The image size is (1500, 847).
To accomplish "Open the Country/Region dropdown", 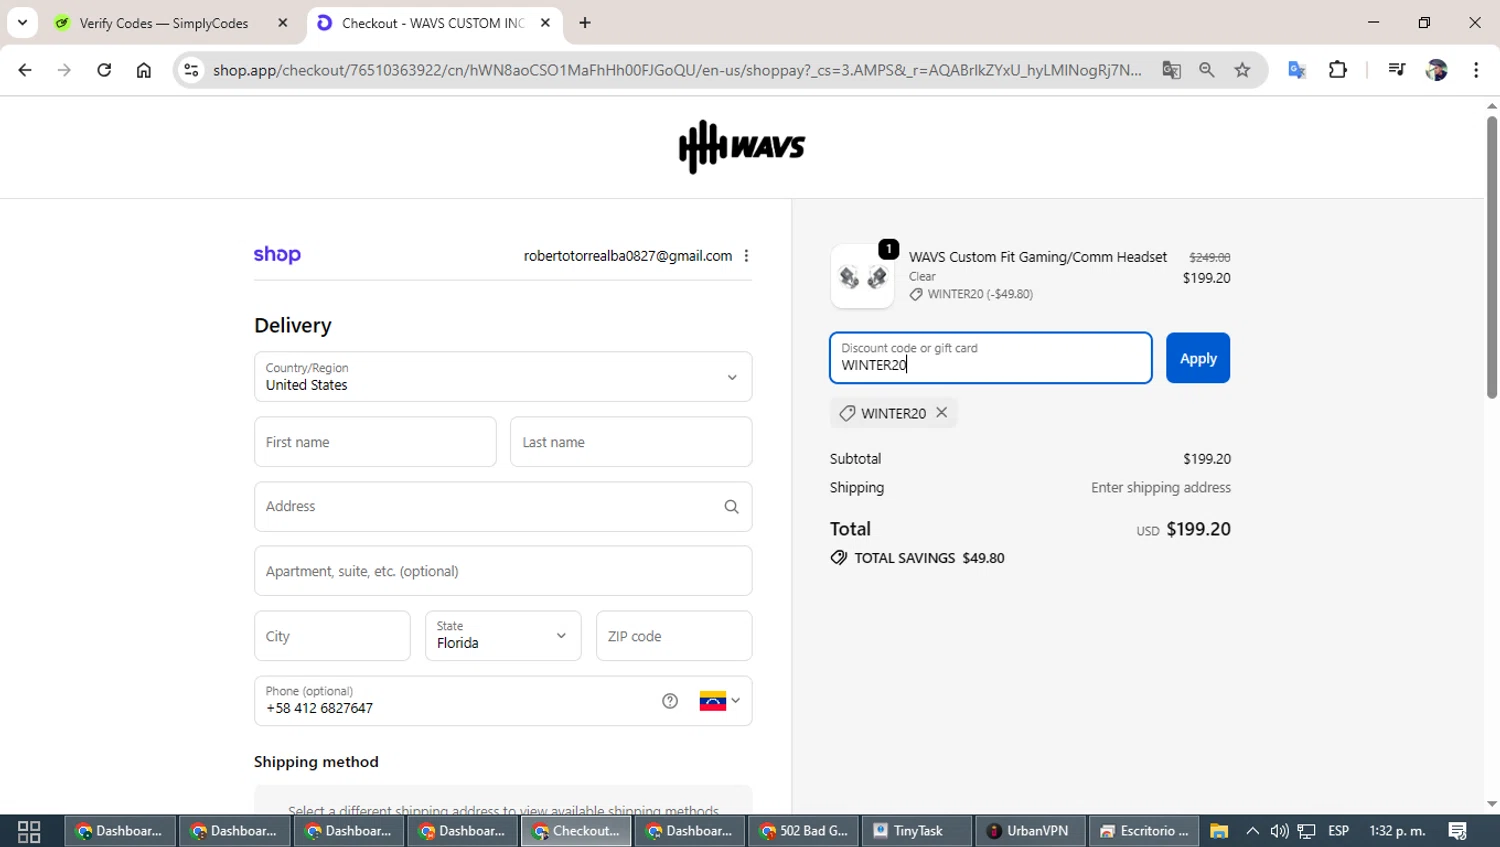I will click(x=503, y=377).
